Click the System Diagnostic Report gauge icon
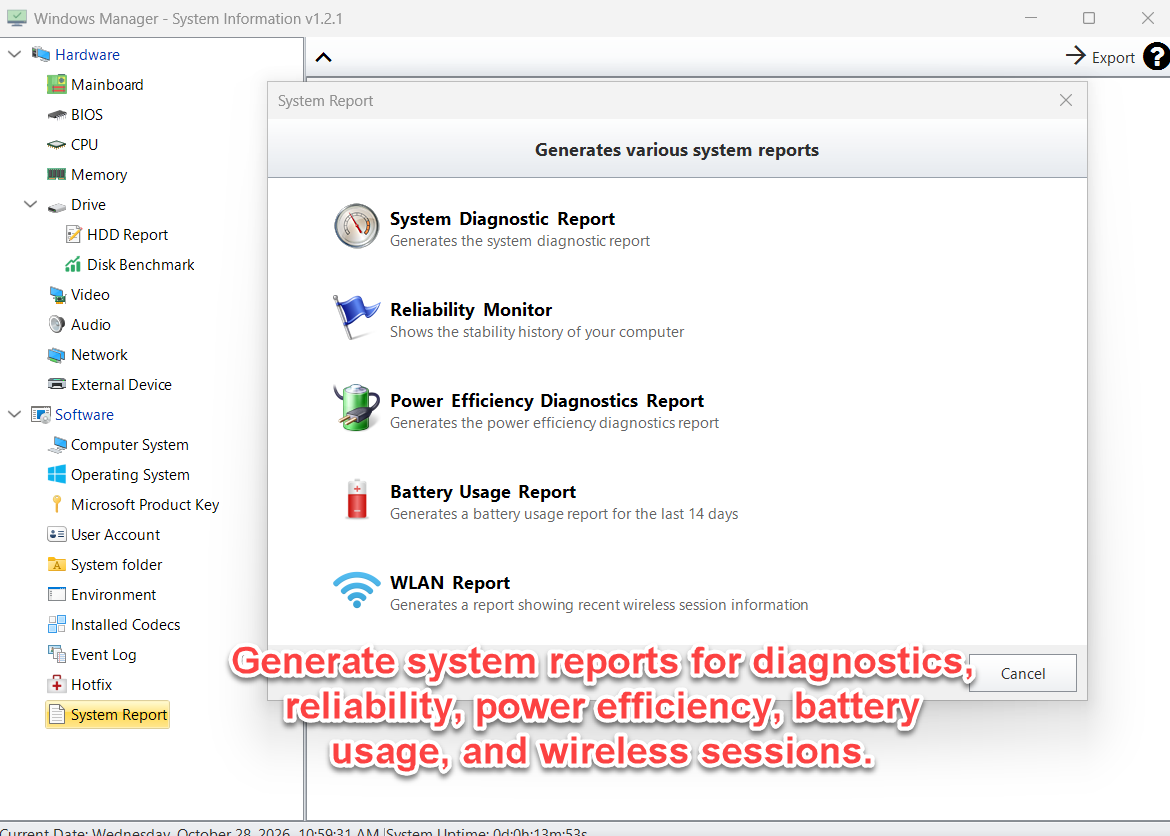This screenshot has height=836, width=1170. click(357, 226)
